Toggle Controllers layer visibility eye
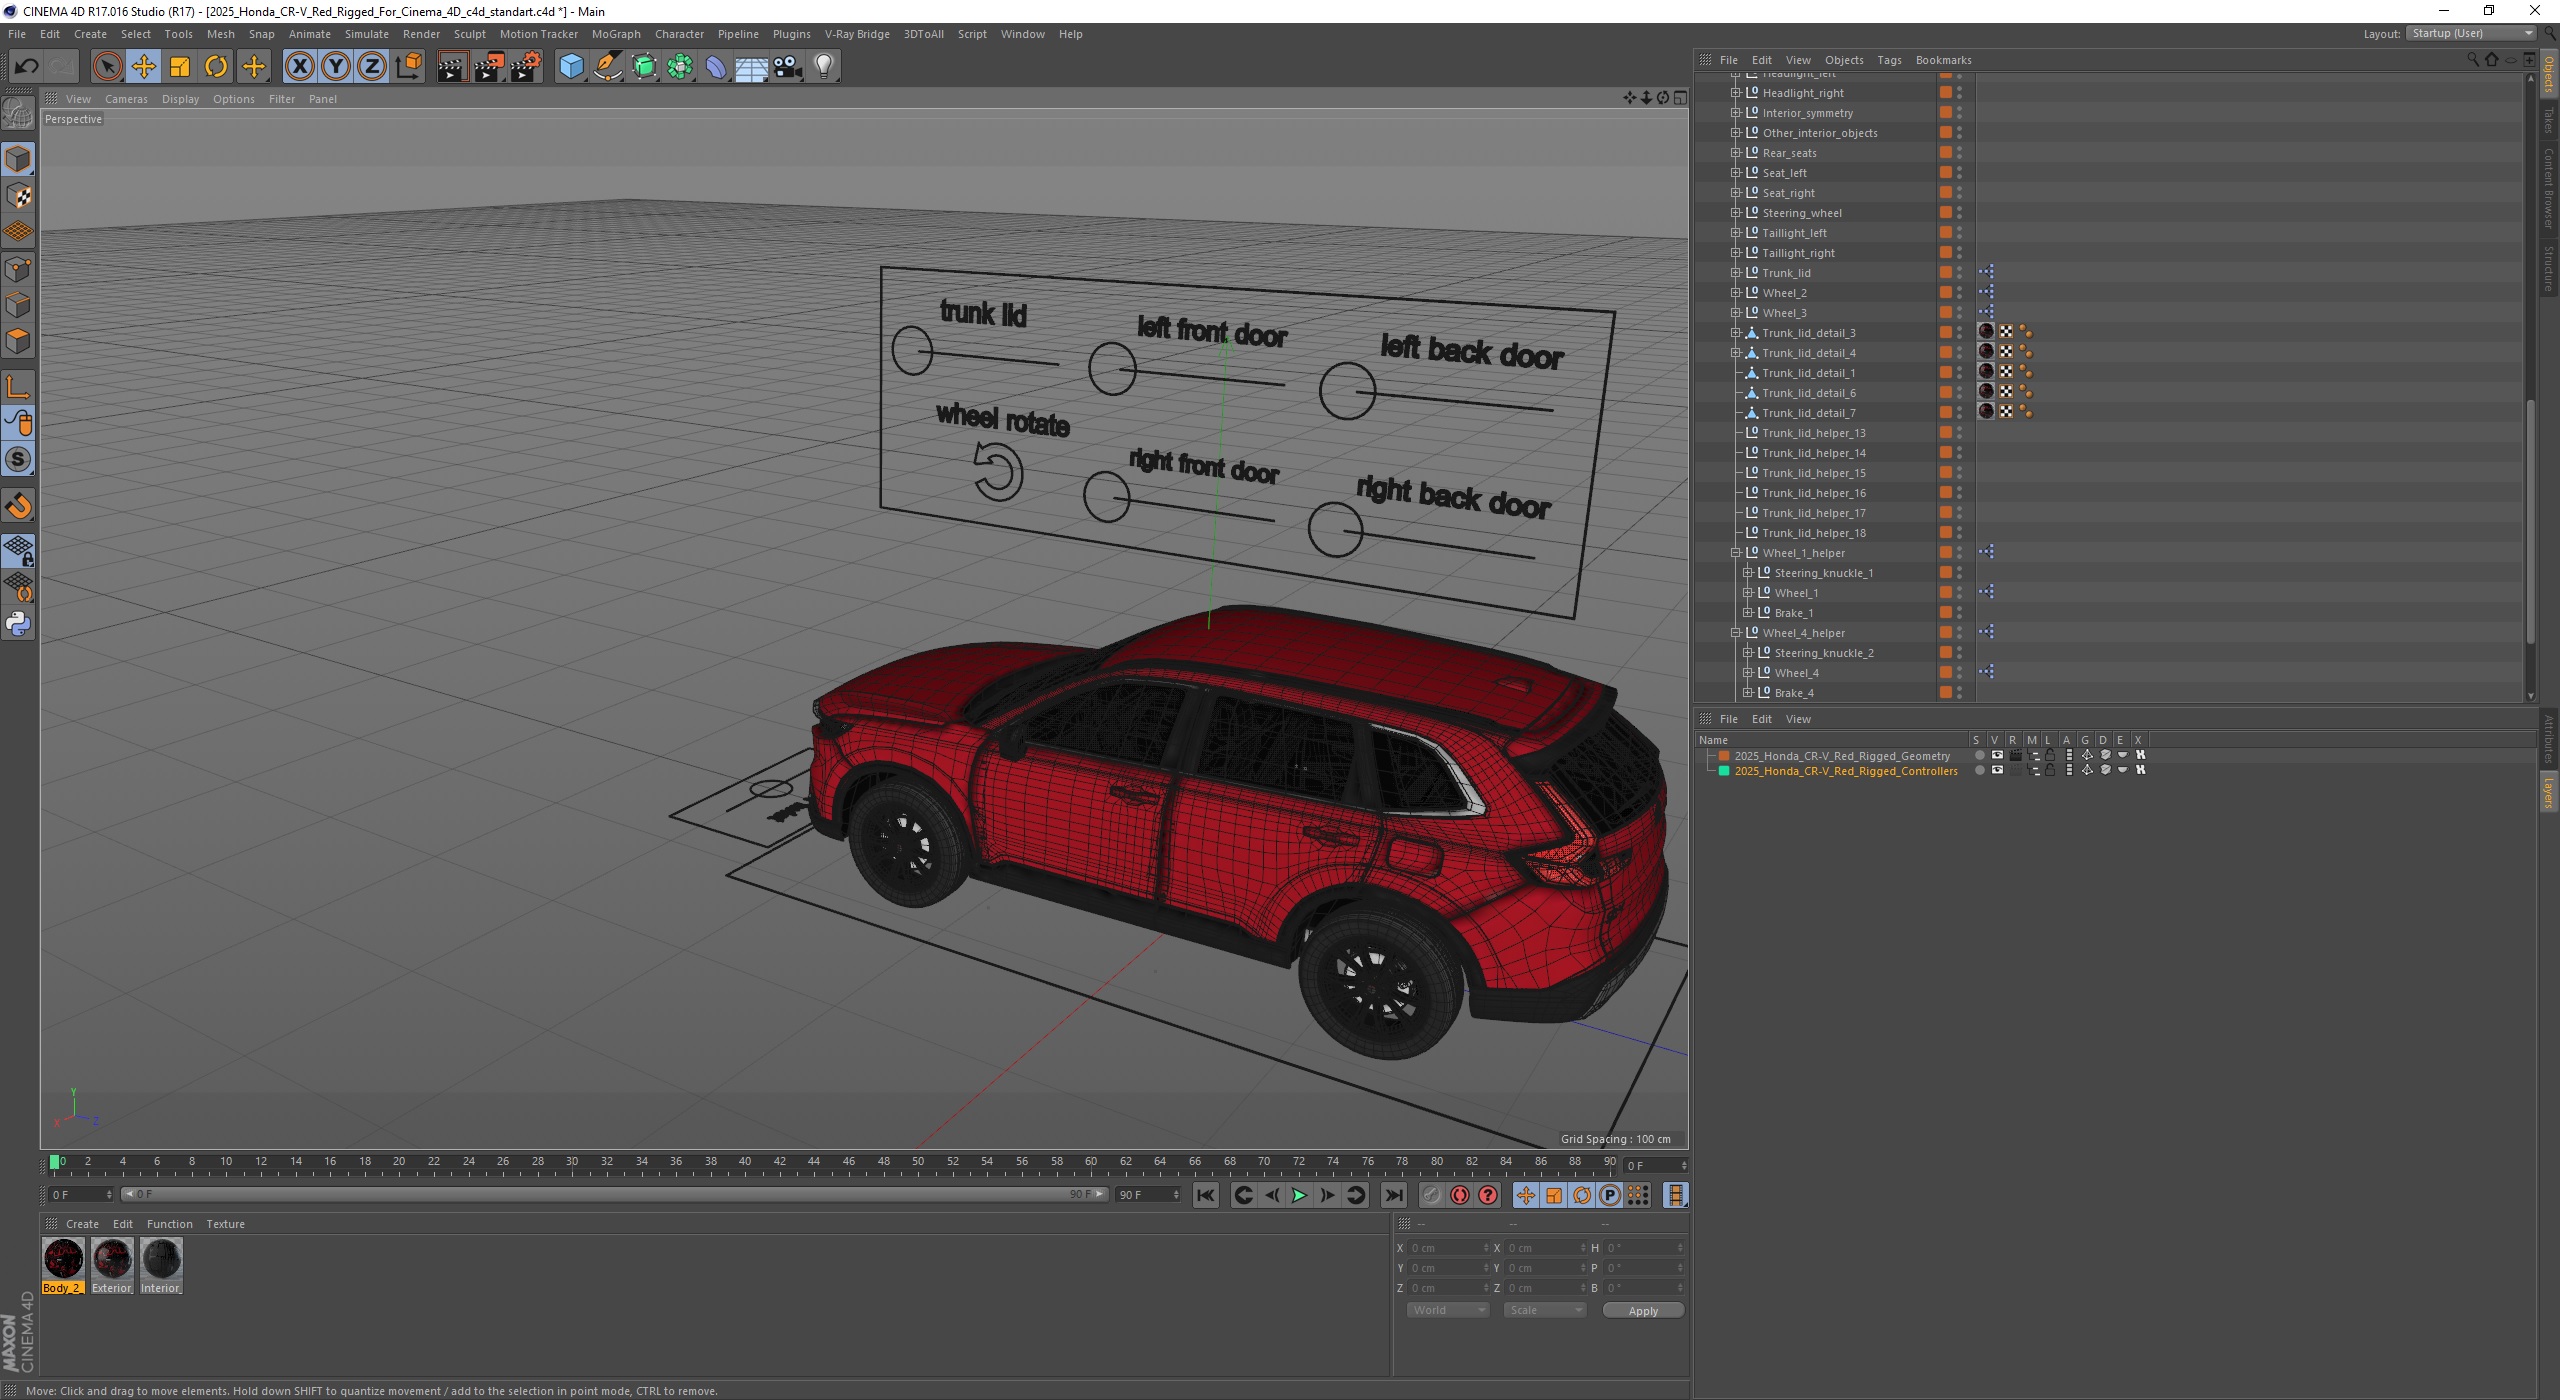This screenshot has width=2560, height=1400. pos(1997,771)
